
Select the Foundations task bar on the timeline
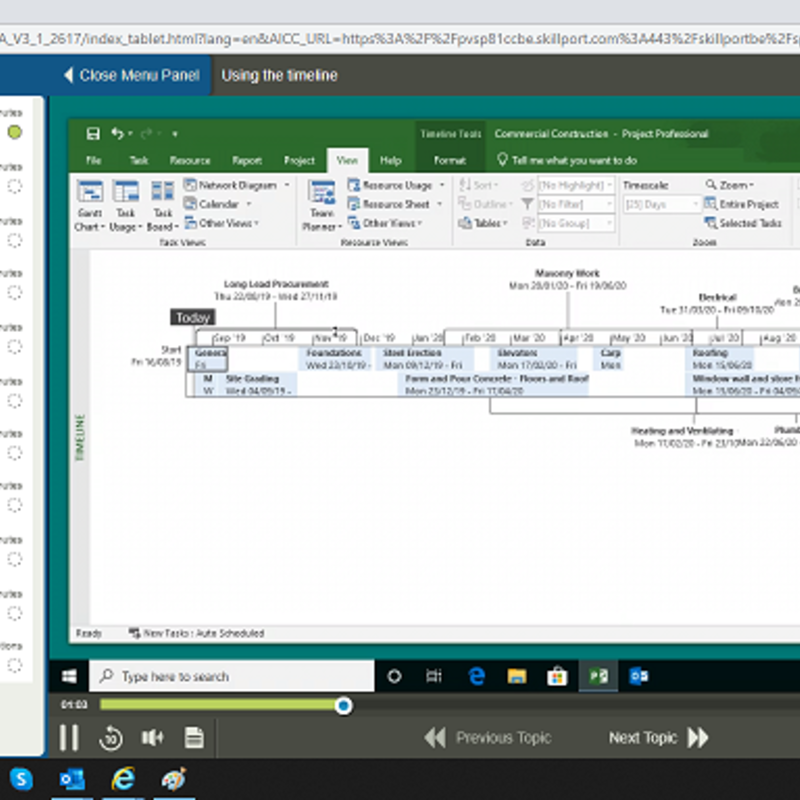(x=336, y=359)
